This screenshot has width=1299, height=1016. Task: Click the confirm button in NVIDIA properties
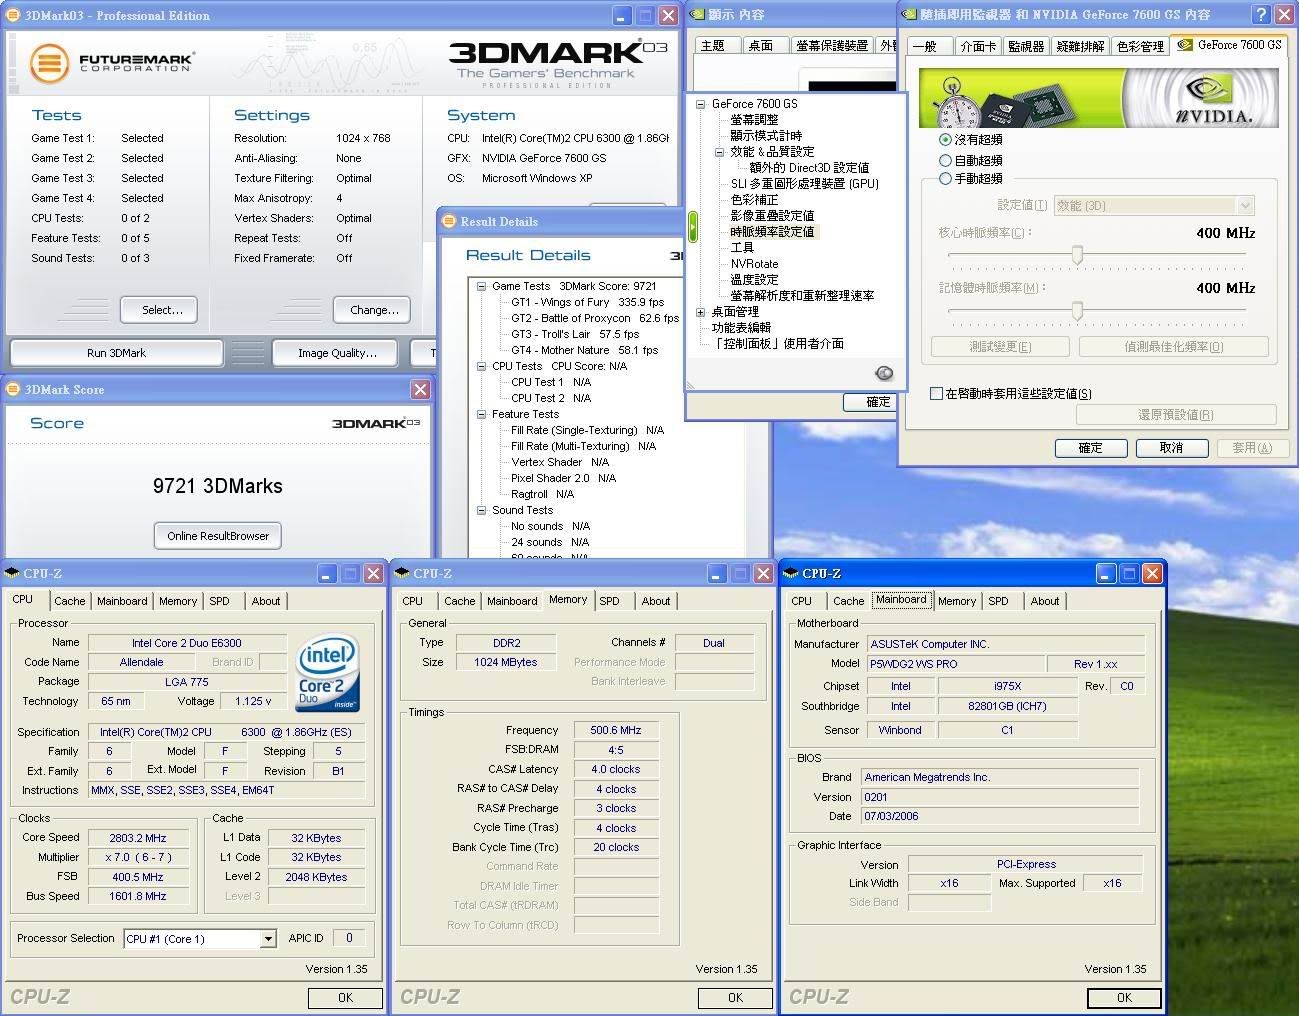click(1090, 448)
